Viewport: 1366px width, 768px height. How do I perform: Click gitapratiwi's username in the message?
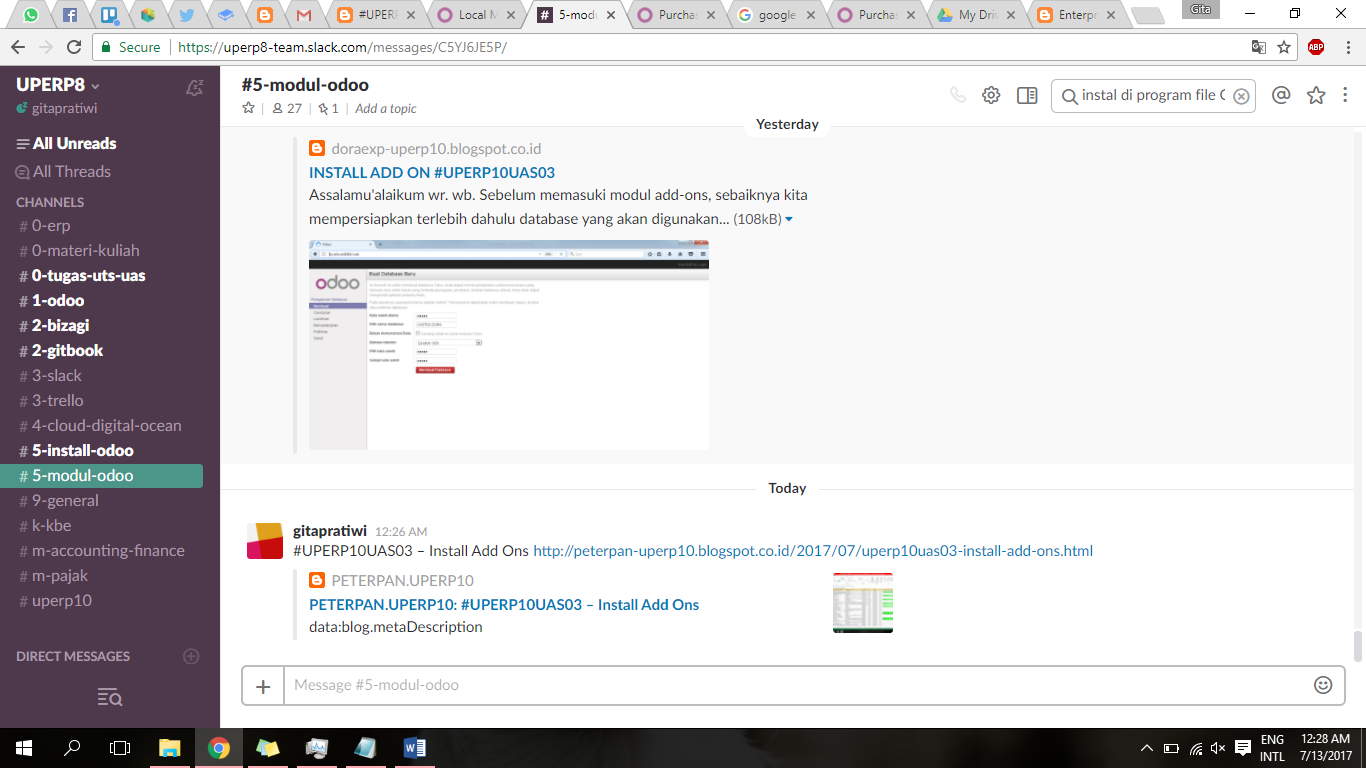330,531
